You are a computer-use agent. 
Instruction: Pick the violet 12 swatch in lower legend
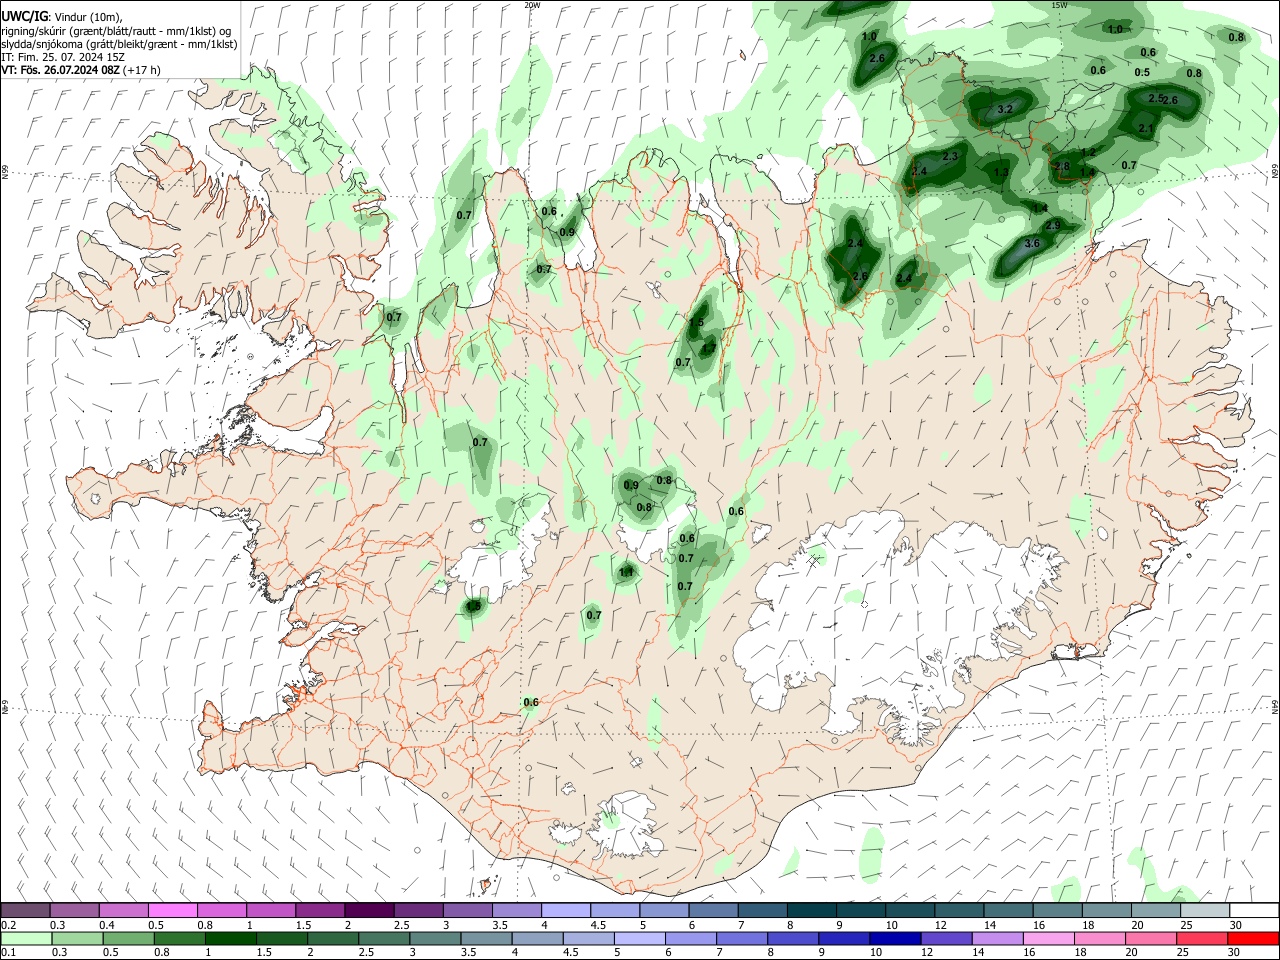[x=945, y=938]
